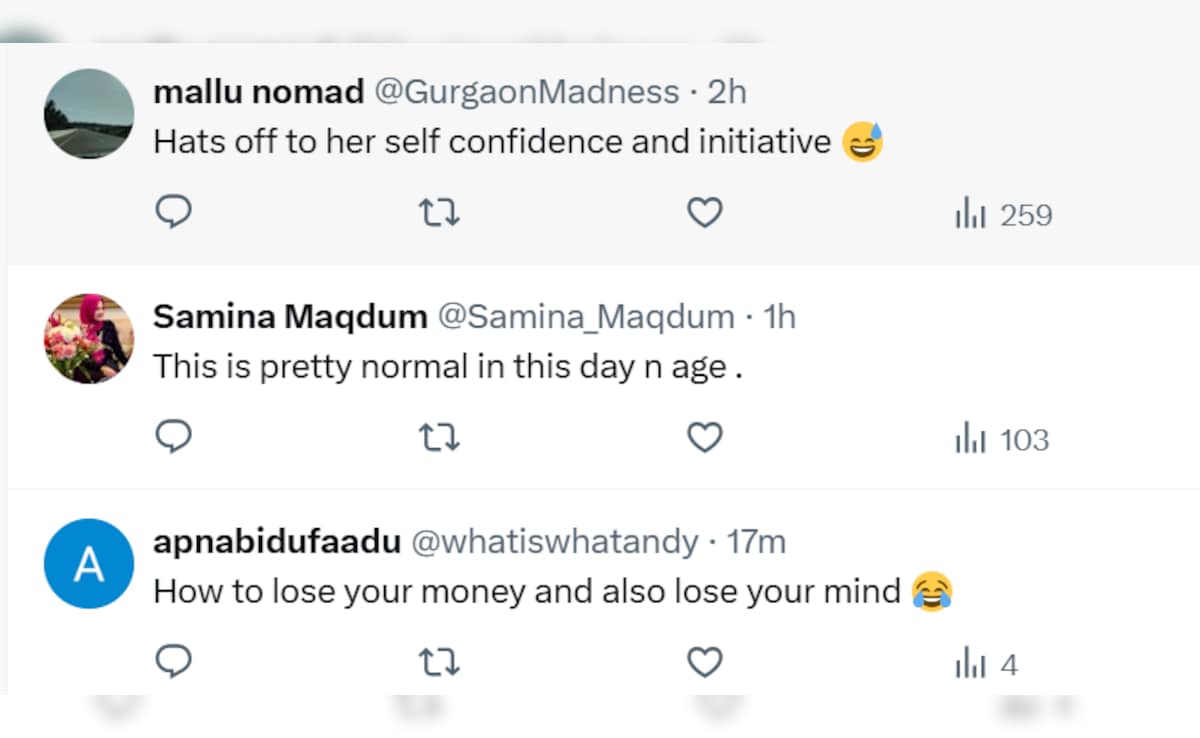1200x738 pixels.
Task: View analytics showing 259 views
Action: click(1003, 214)
